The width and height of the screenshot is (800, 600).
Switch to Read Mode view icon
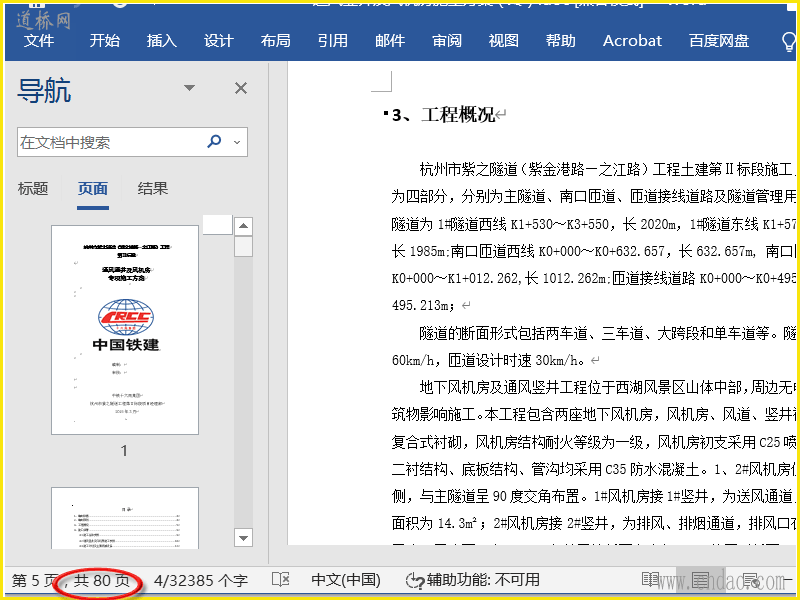651,580
